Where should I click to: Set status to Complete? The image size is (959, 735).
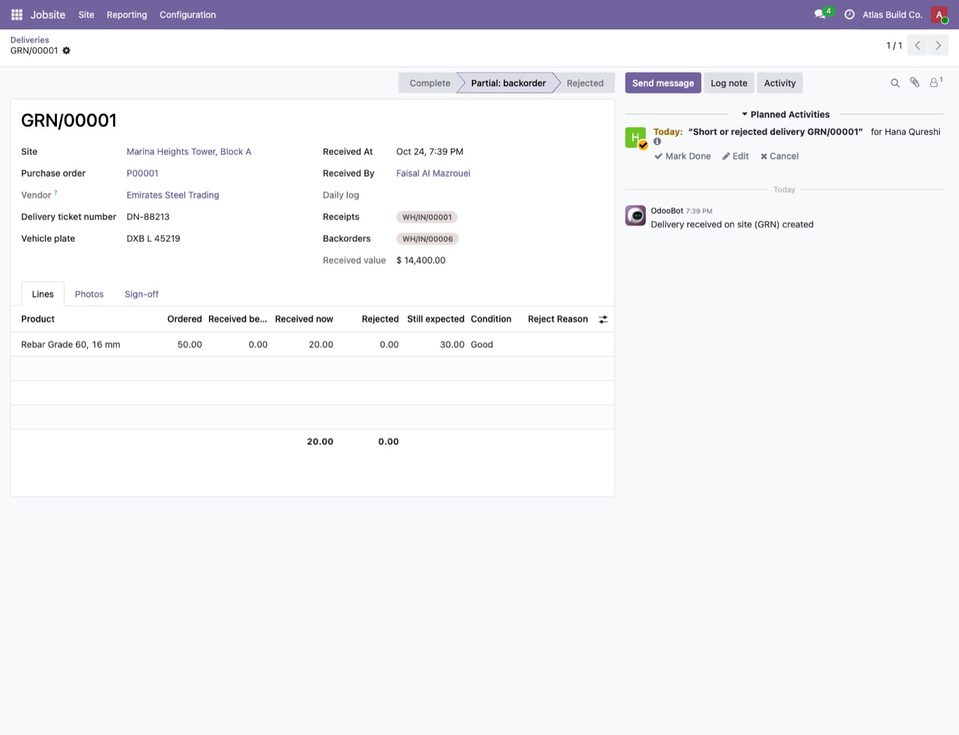pyautogui.click(x=429, y=83)
